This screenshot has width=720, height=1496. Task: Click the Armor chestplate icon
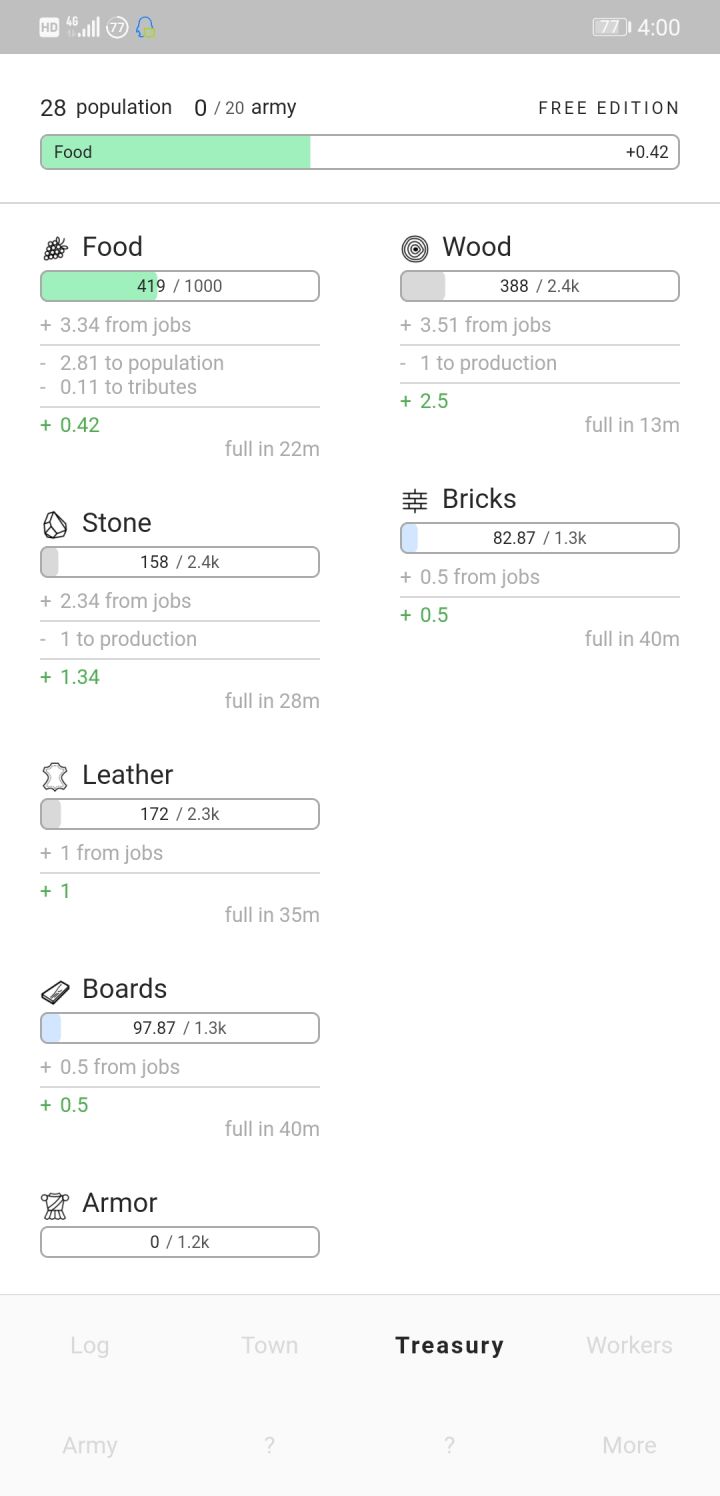[55, 1205]
